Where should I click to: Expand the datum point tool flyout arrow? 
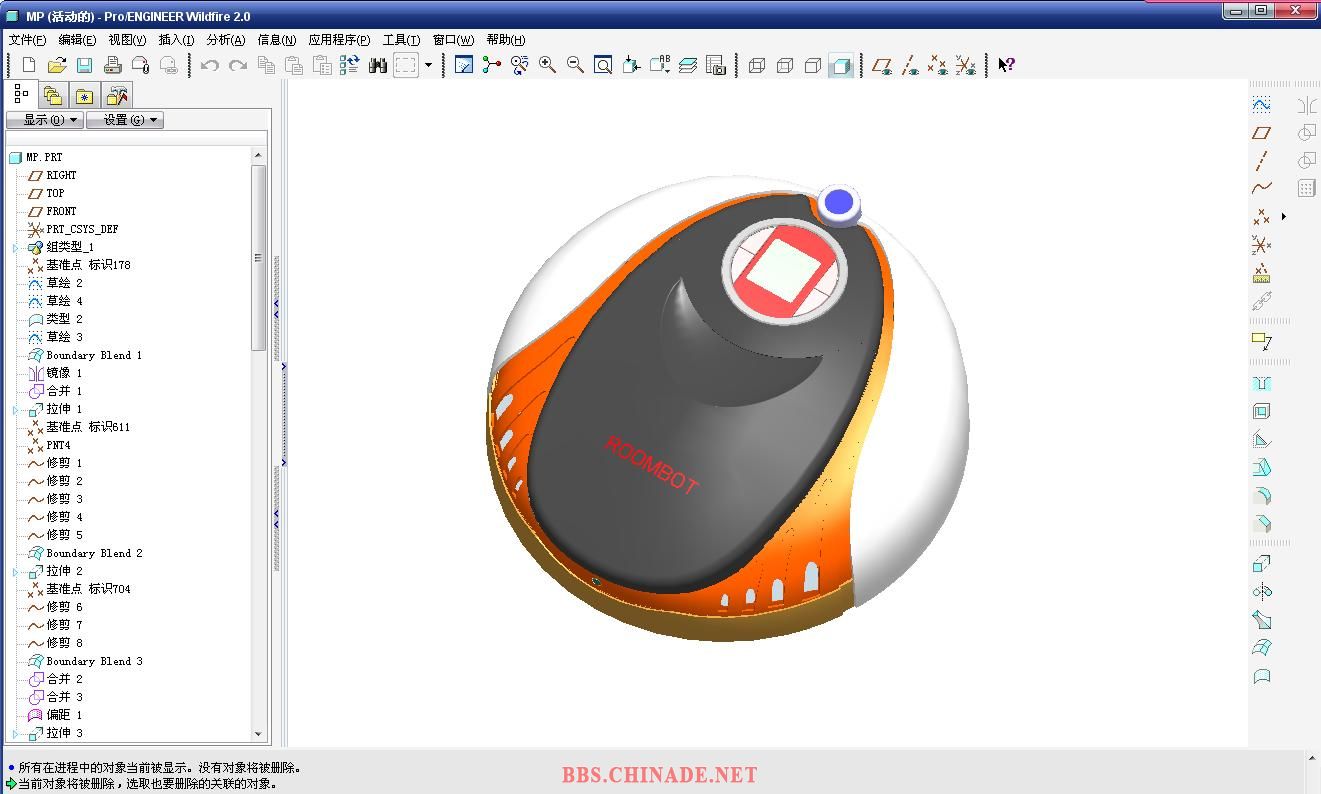click(x=1284, y=216)
